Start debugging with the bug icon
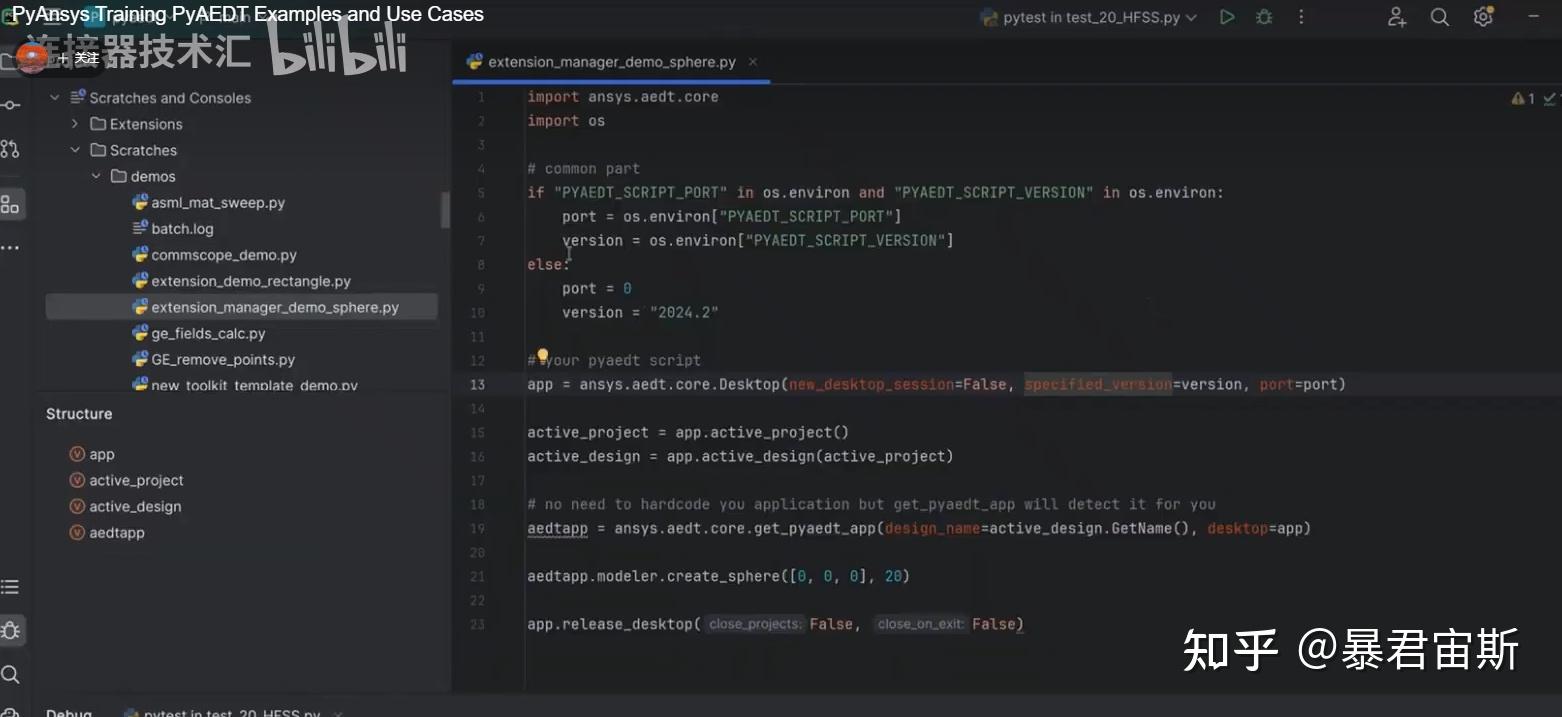 [1264, 17]
